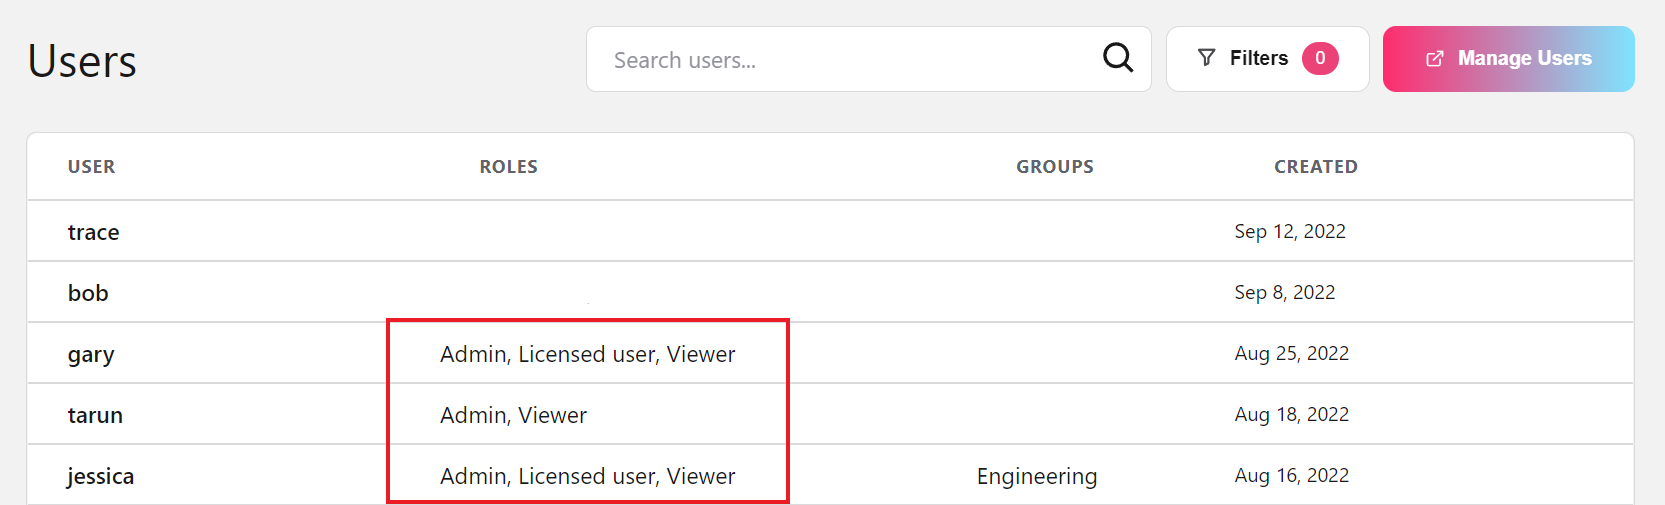Click created date Aug 18, 2022

1292,415
